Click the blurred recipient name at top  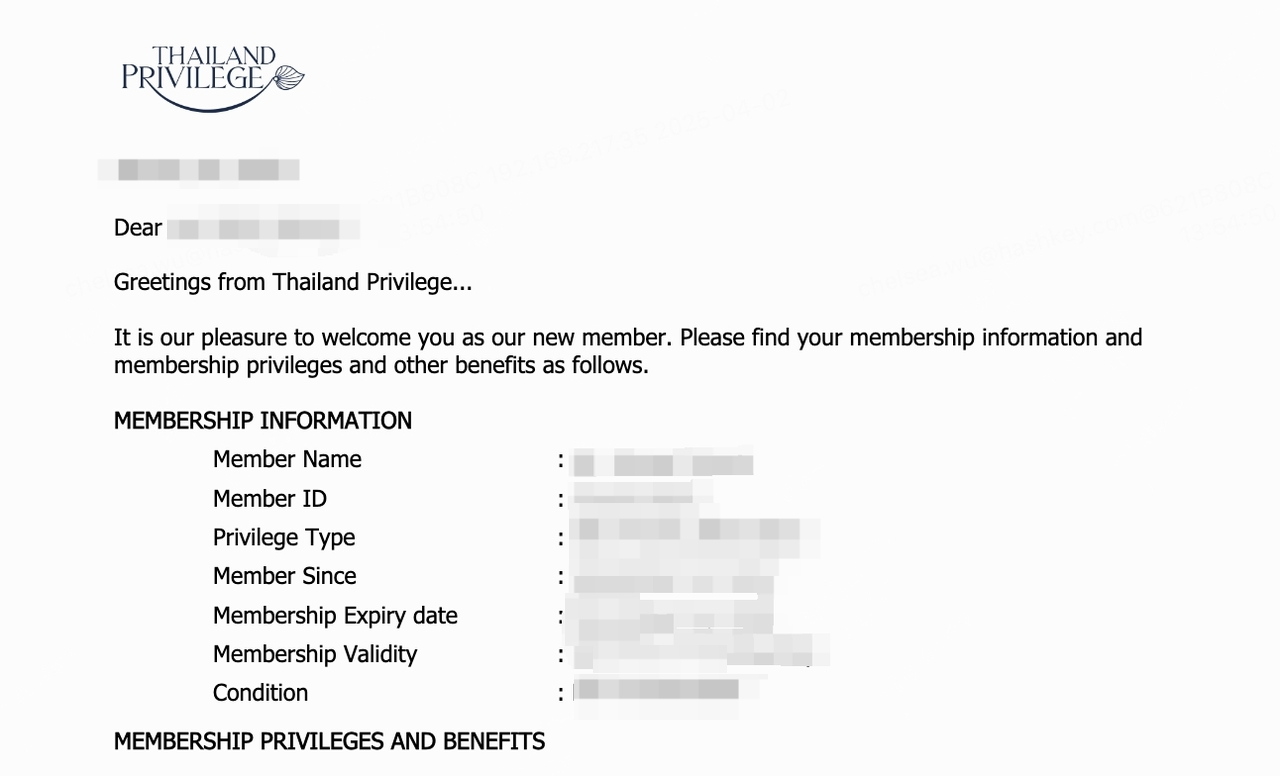point(199,170)
